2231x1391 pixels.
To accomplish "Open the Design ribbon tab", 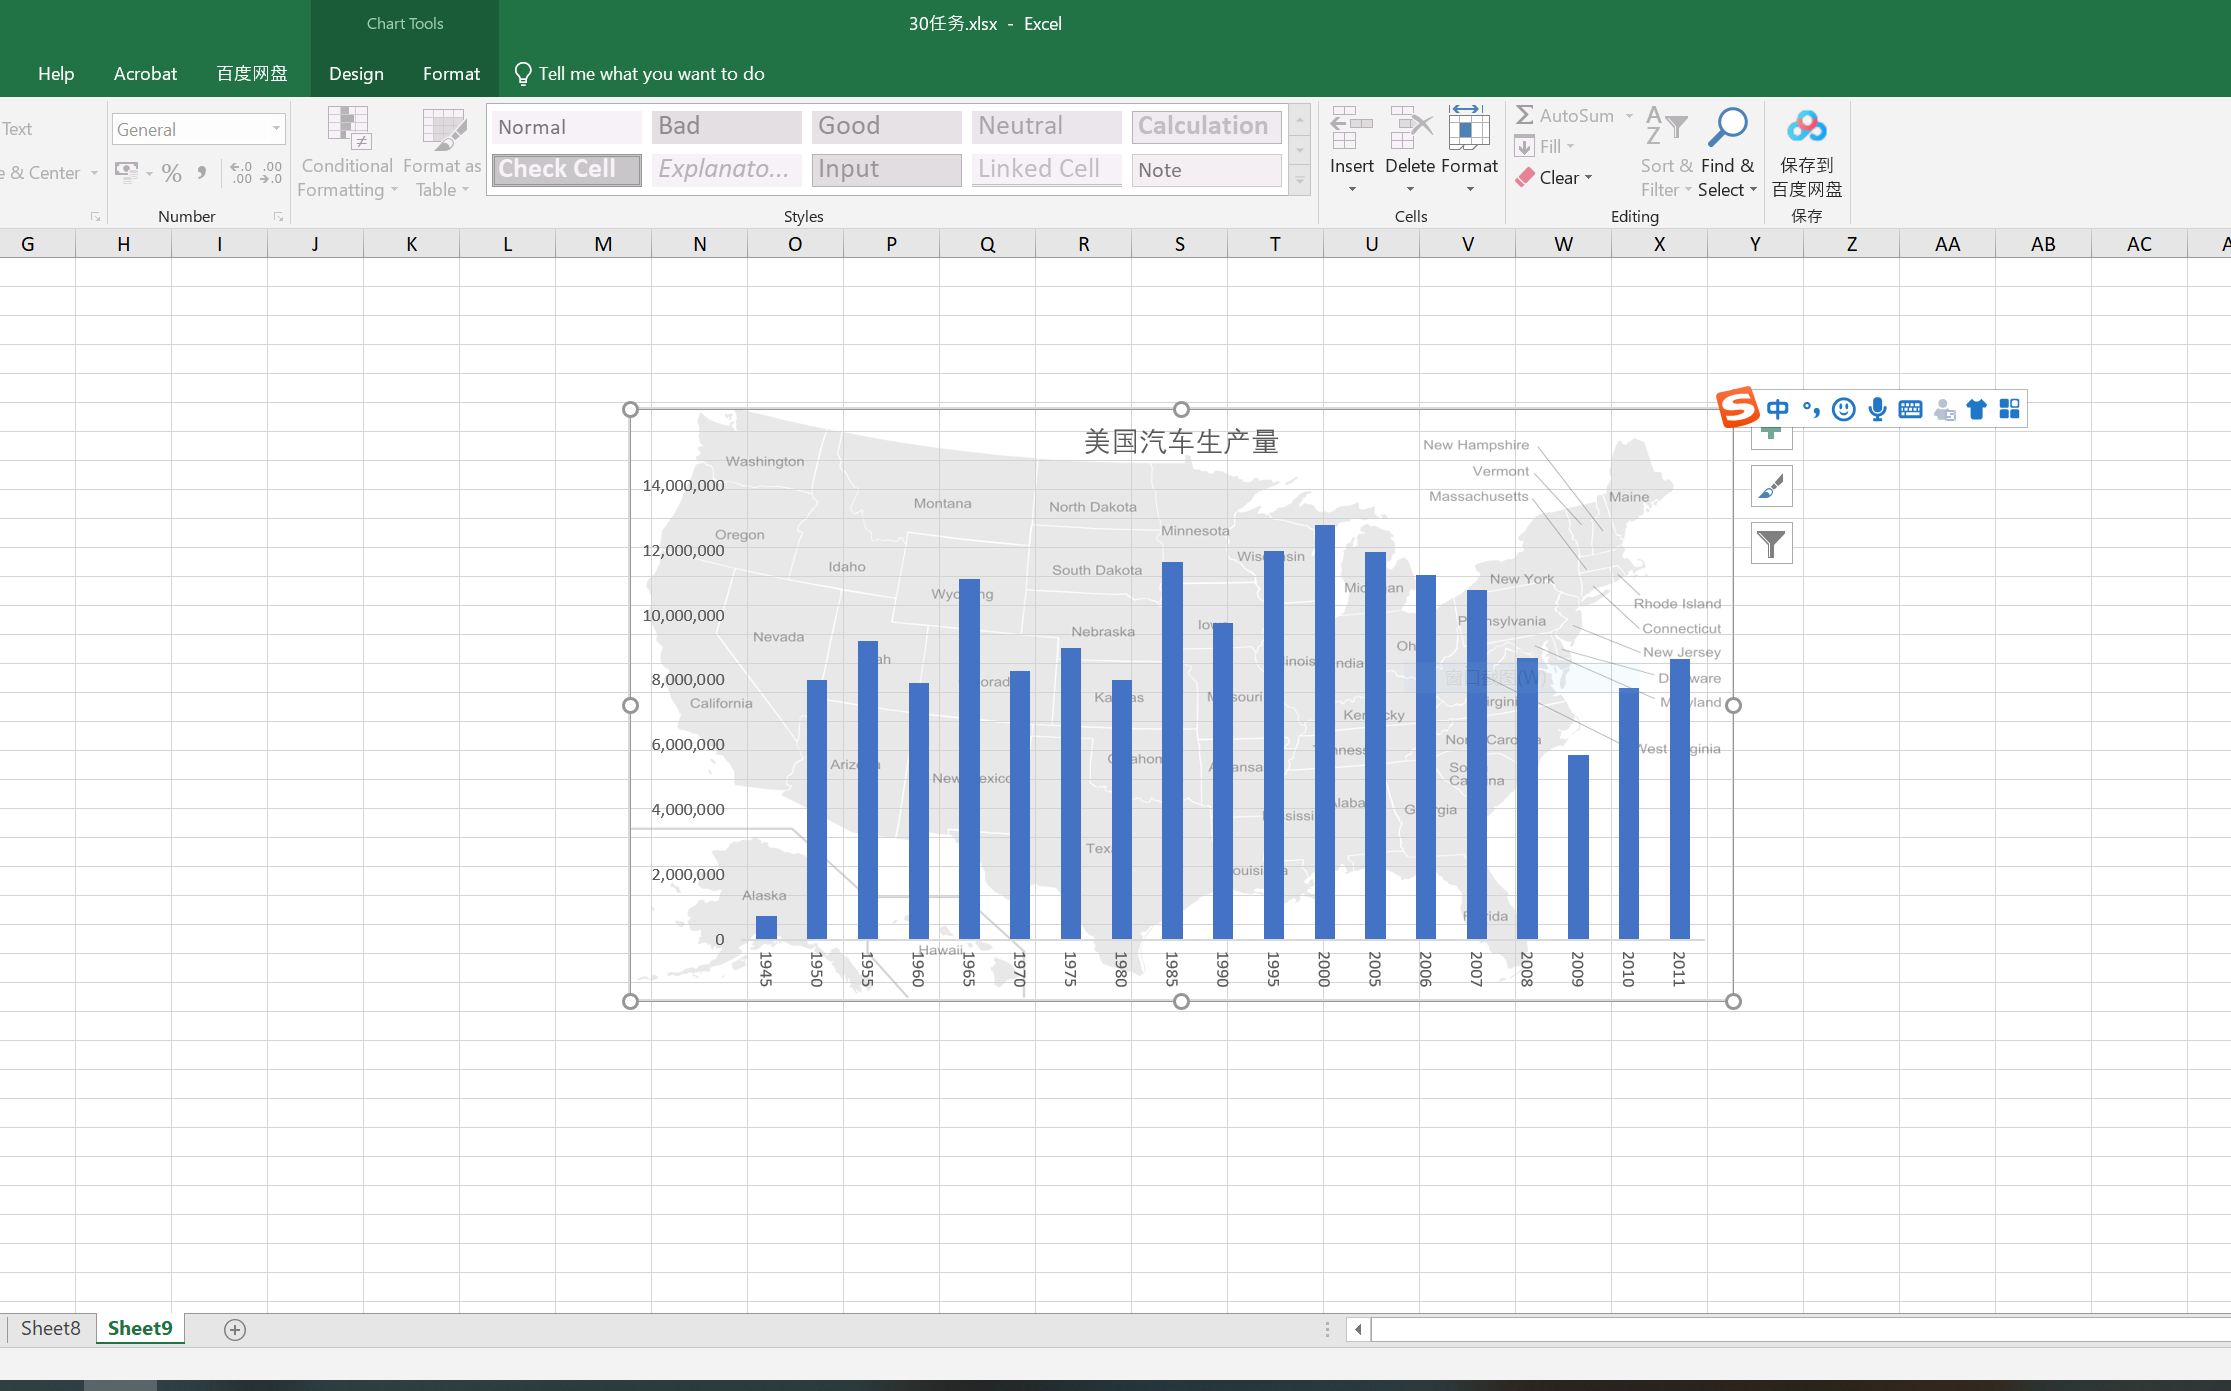I will pos(356,74).
